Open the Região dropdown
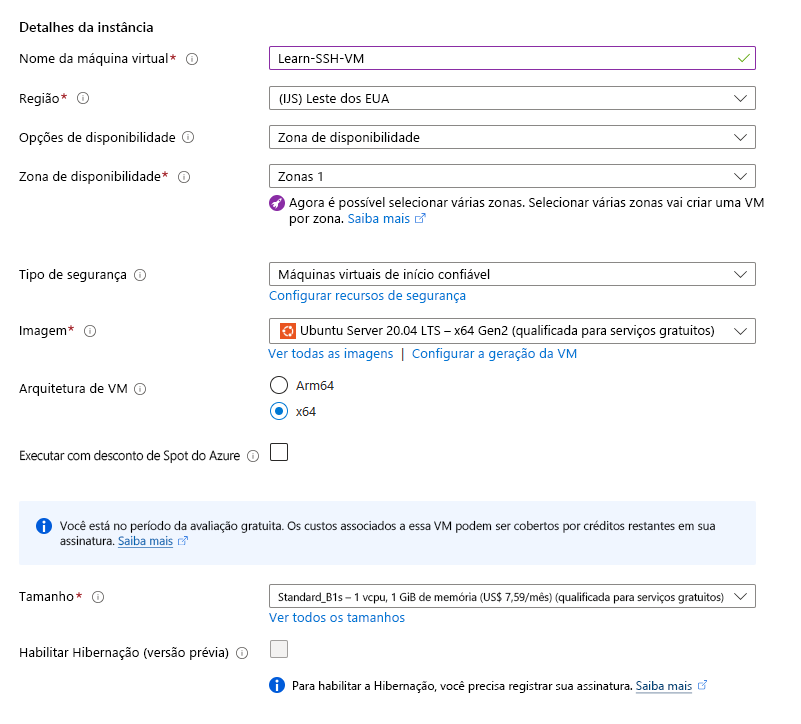Image resolution: width=801 pixels, height=724 pixels. pos(512,98)
